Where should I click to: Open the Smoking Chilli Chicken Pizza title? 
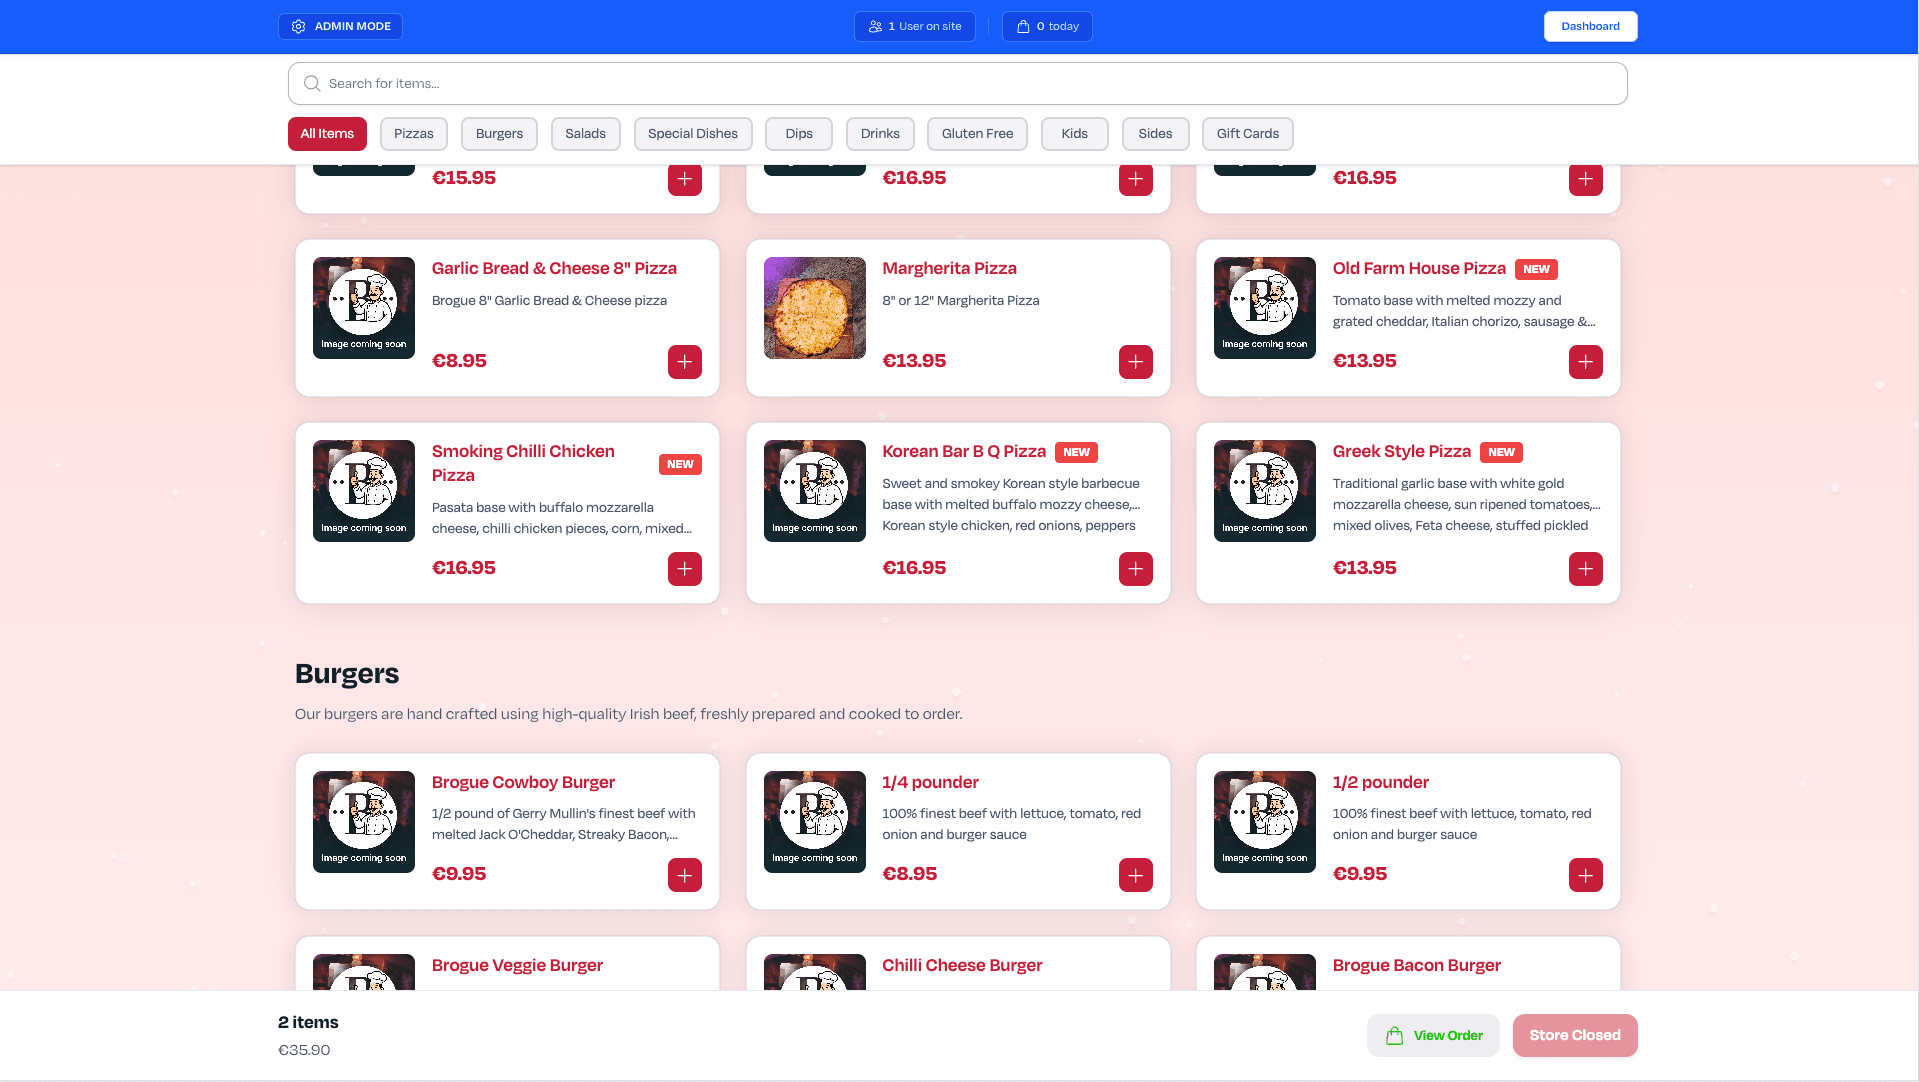(x=523, y=464)
